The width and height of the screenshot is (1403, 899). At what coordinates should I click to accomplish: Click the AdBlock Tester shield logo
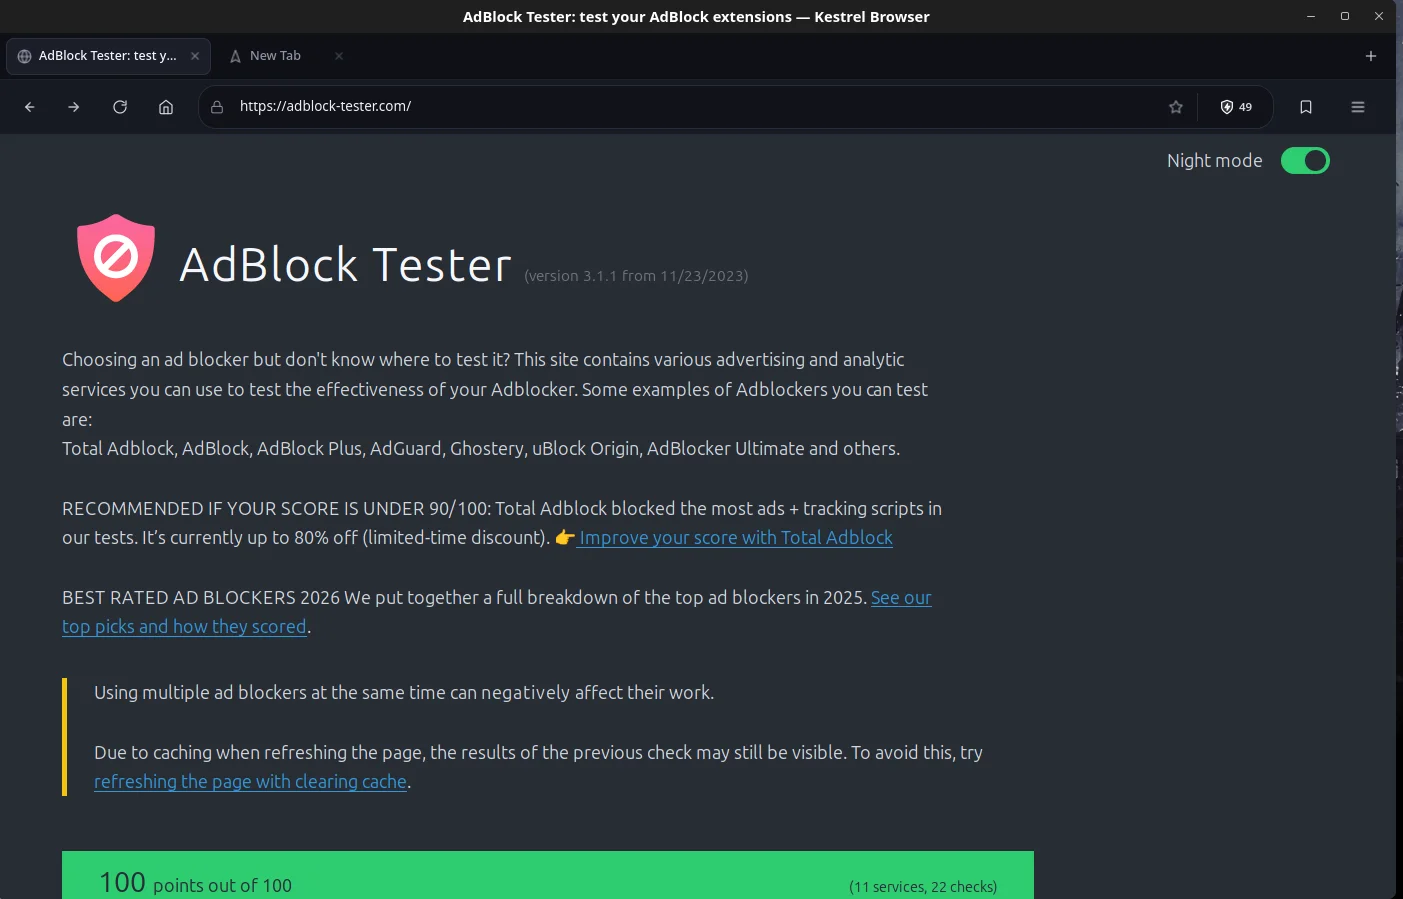click(x=116, y=258)
